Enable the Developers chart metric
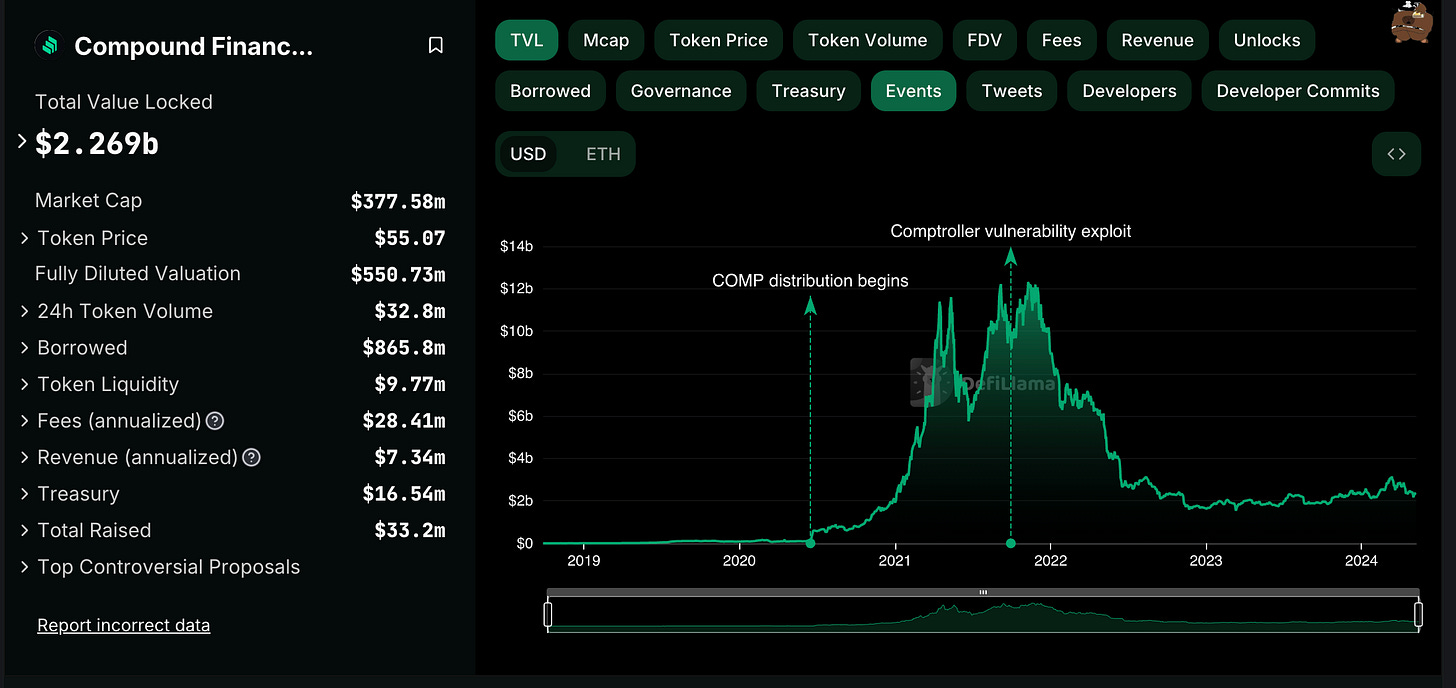1456x688 pixels. click(x=1129, y=91)
